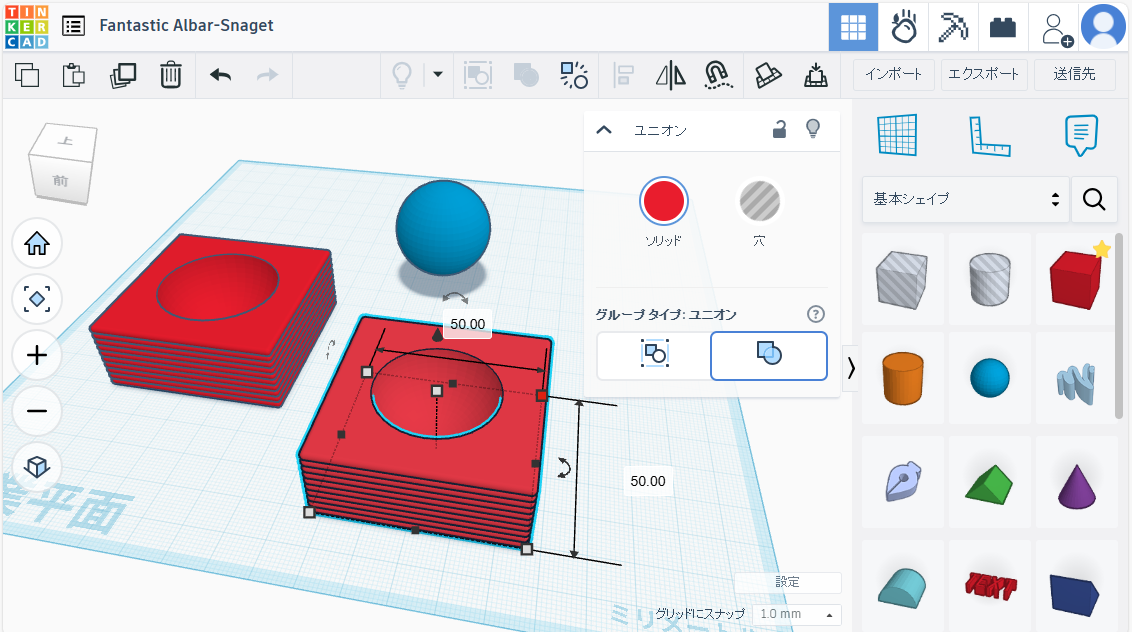The image size is (1132, 632).
Task: Select the ruler tool icon
Action: click(x=989, y=135)
